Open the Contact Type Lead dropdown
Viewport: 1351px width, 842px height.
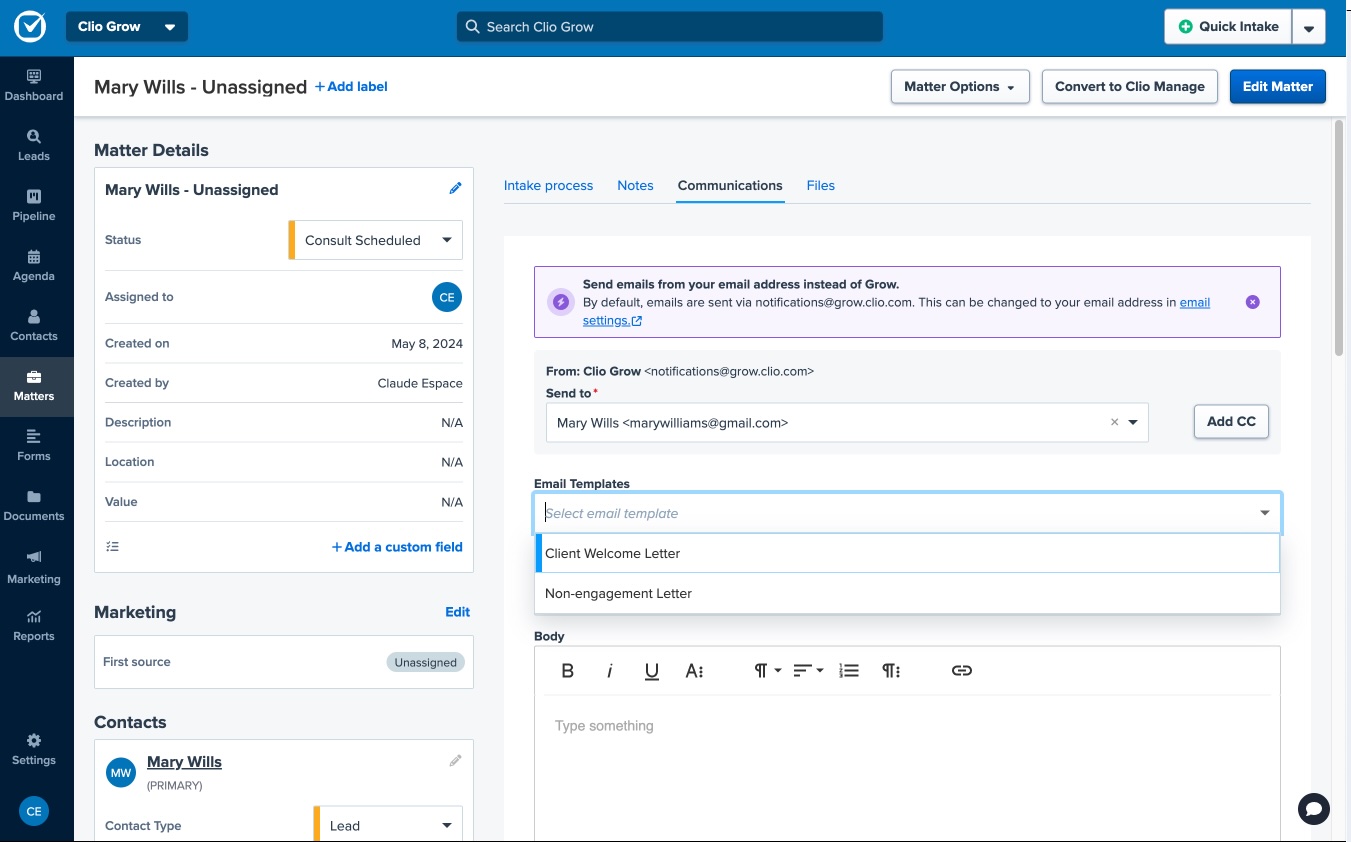(389, 826)
